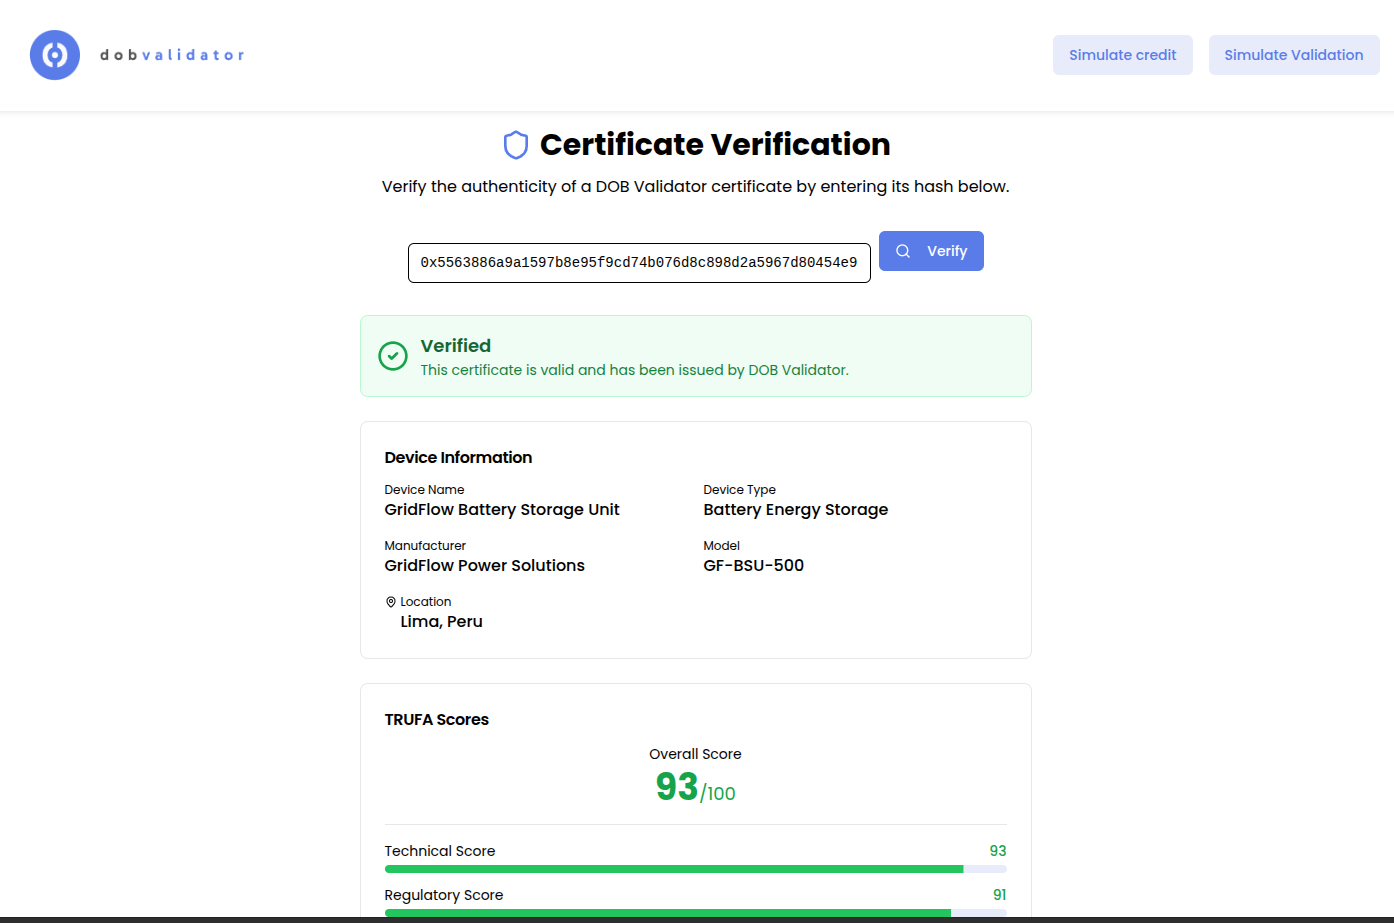Viewport: 1394px width, 923px height.
Task: Click the dobvalidator brand wordmark
Action: click(x=172, y=55)
